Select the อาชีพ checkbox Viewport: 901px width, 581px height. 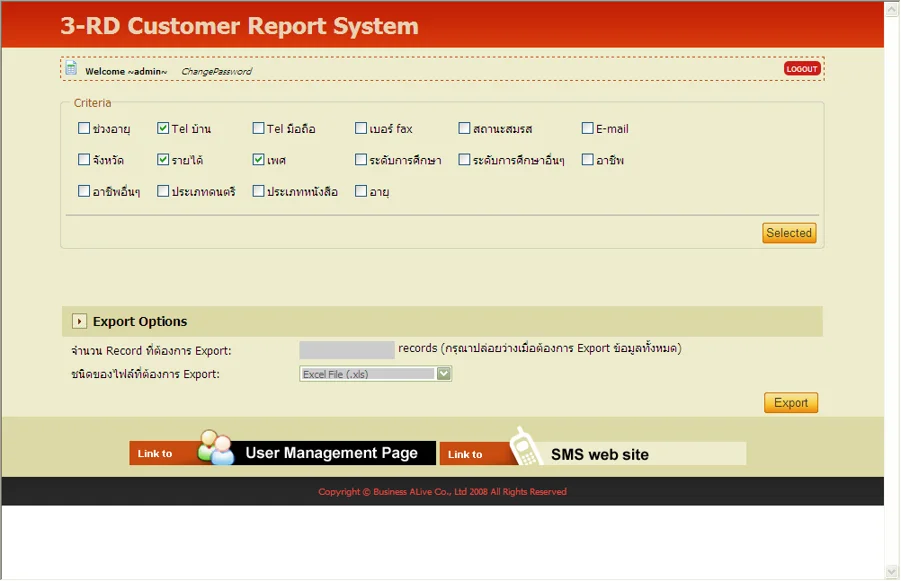pos(588,159)
